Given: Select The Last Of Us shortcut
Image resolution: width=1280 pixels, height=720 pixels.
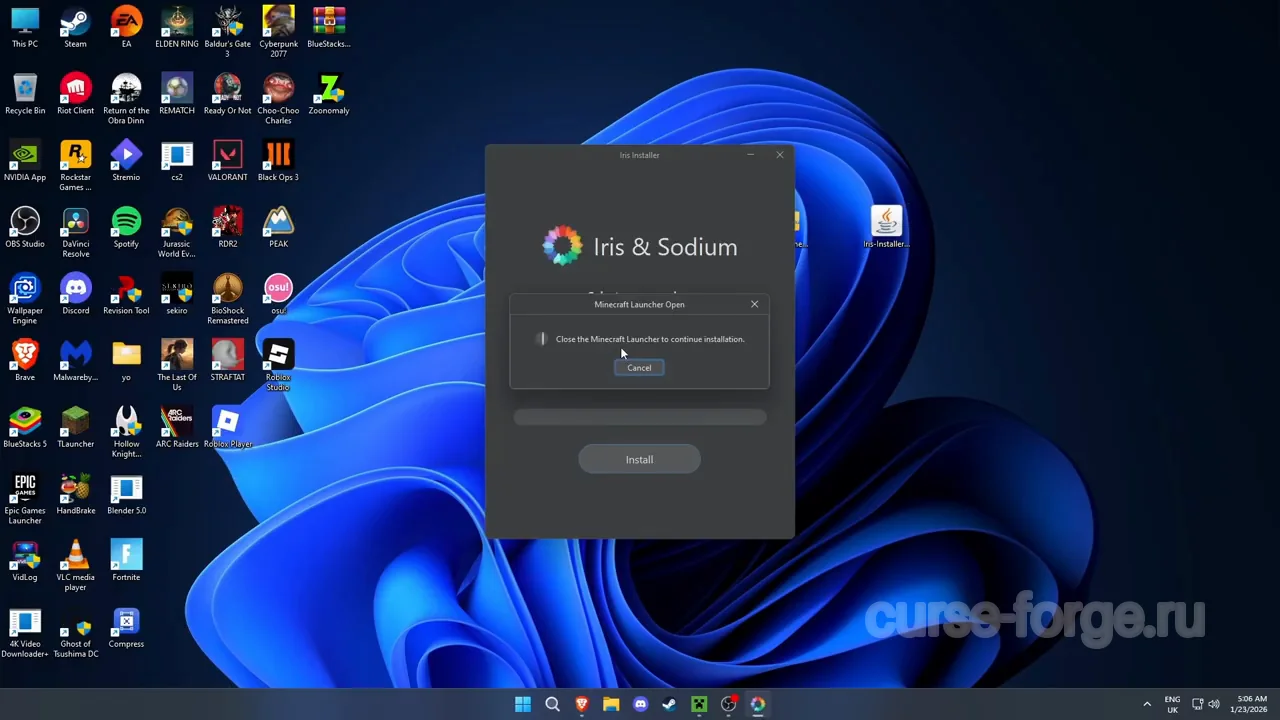Looking at the screenshot, I should coord(177,366).
